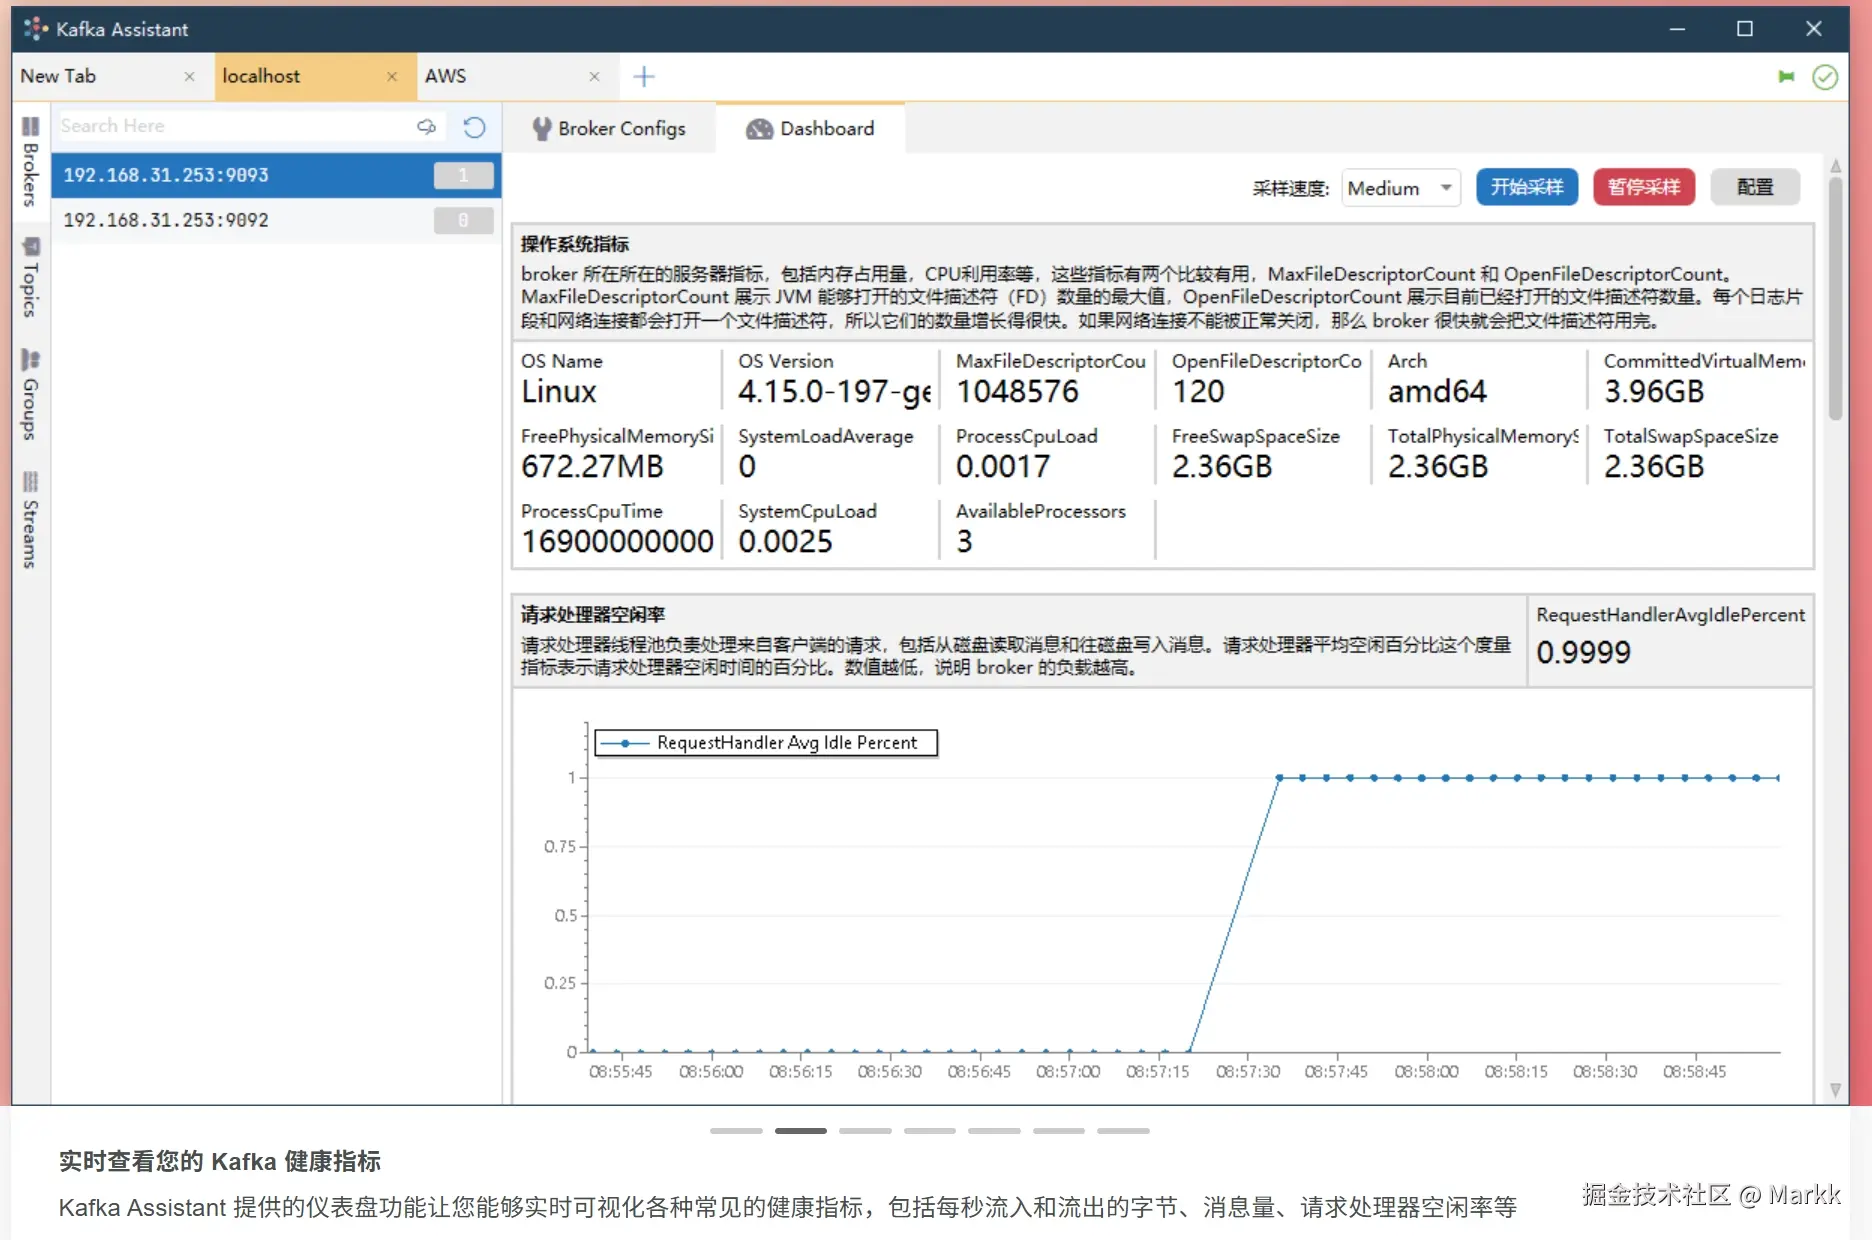
Task: Click the CommittedVirtualMemory value 3.96GB
Action: [x=1654, y=392]
